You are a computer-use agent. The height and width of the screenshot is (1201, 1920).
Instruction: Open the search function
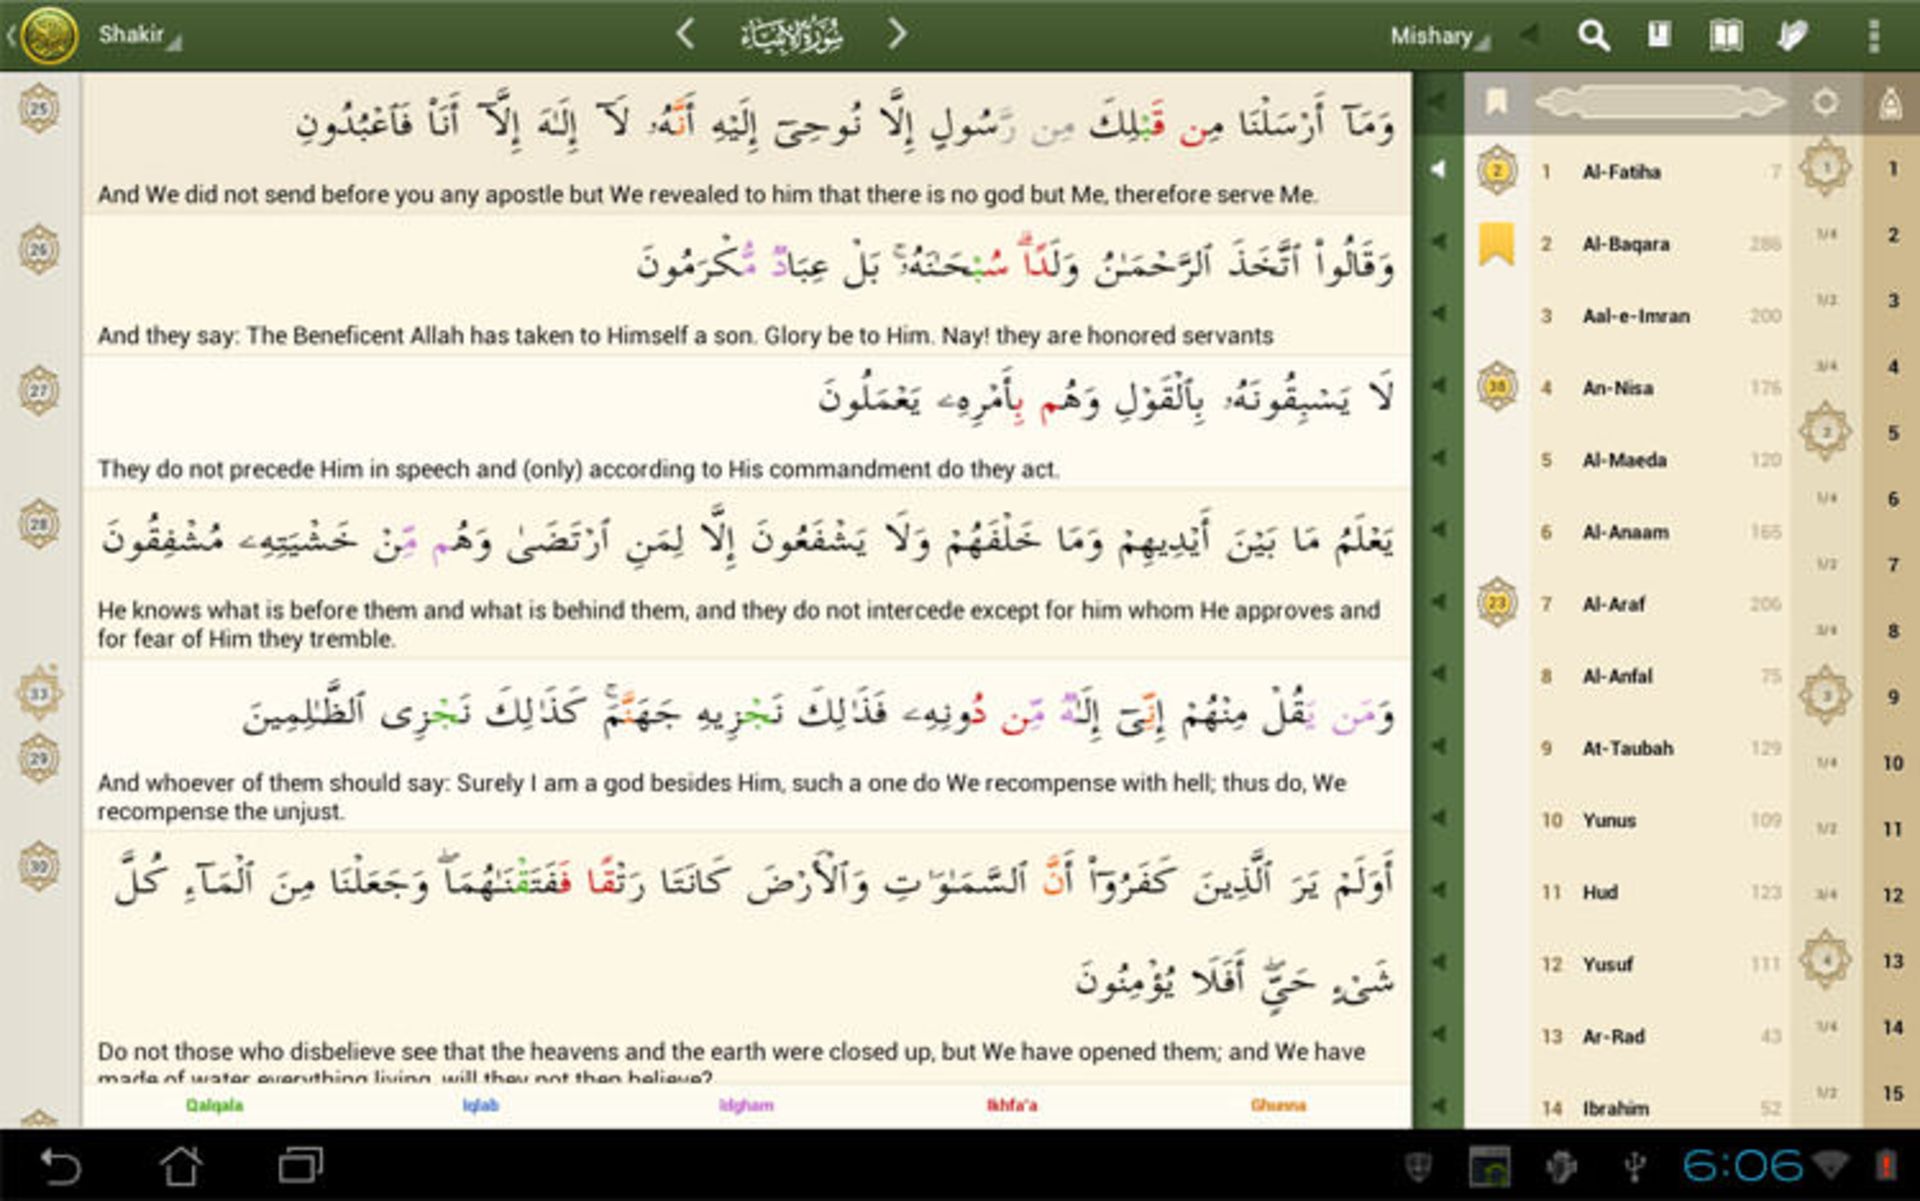point(1594,34)
